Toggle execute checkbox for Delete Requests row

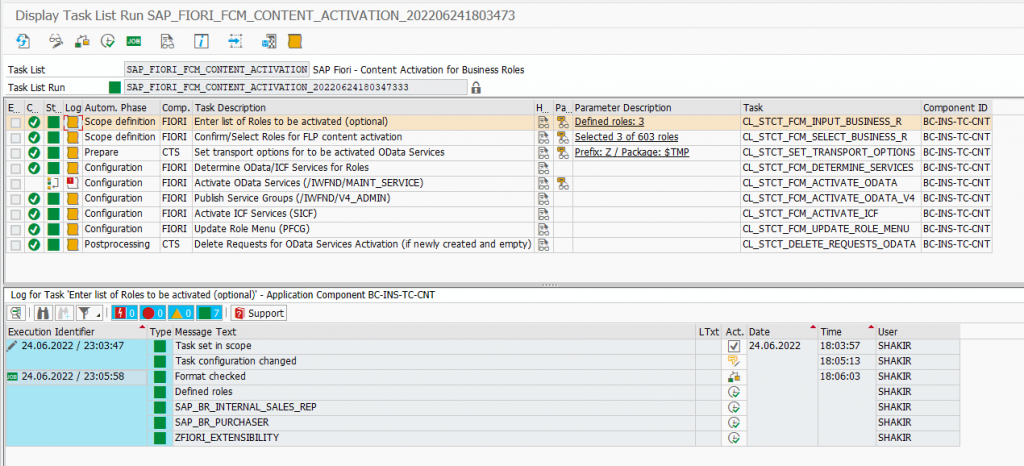[x=15, y=244]
